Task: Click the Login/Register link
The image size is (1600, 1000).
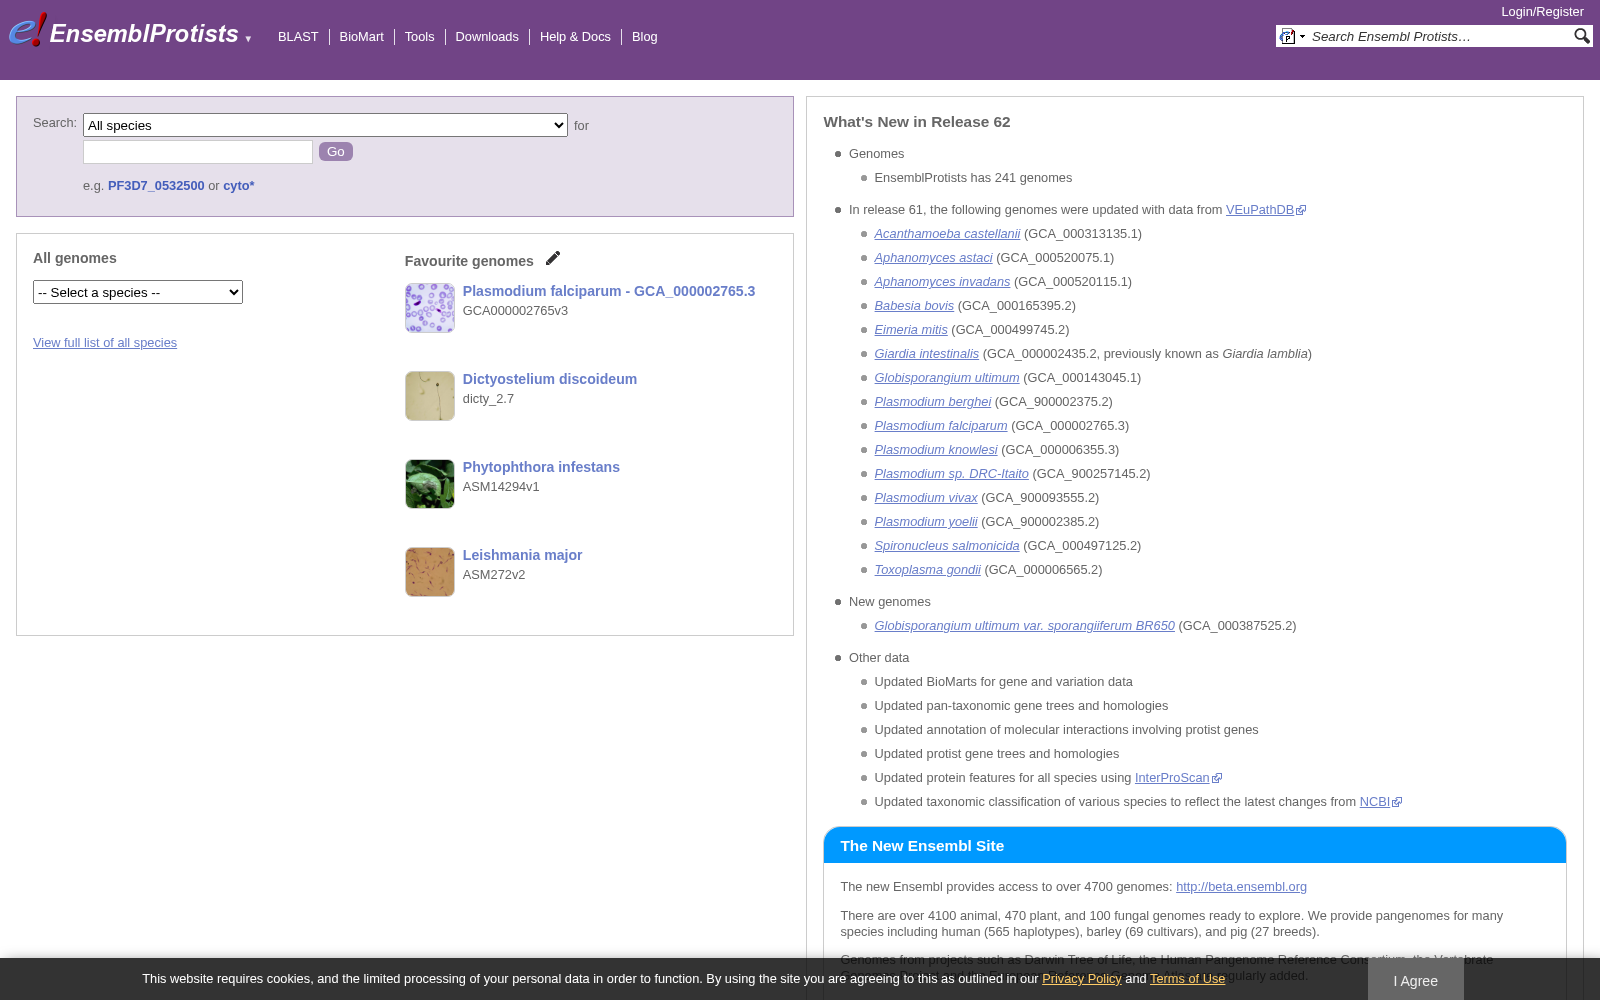Action: tap(1542, 12)
